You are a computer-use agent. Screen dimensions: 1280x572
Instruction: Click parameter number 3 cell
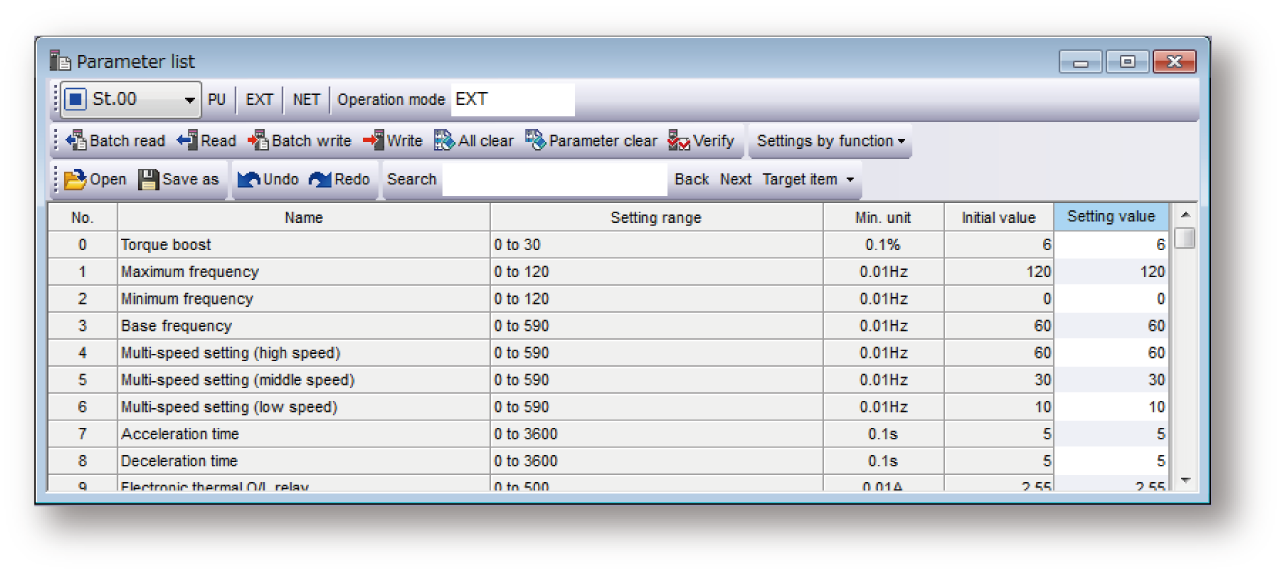(x=83, y=326)
